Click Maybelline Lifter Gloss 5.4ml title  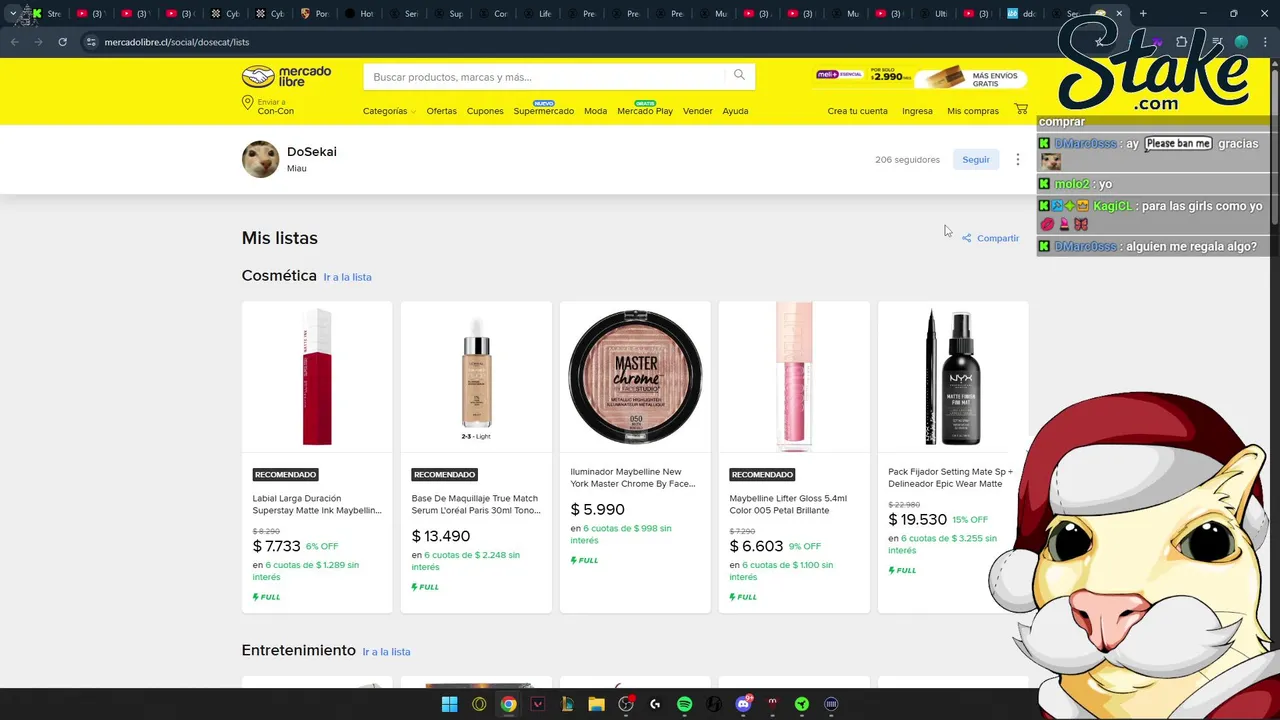[788, 504]
